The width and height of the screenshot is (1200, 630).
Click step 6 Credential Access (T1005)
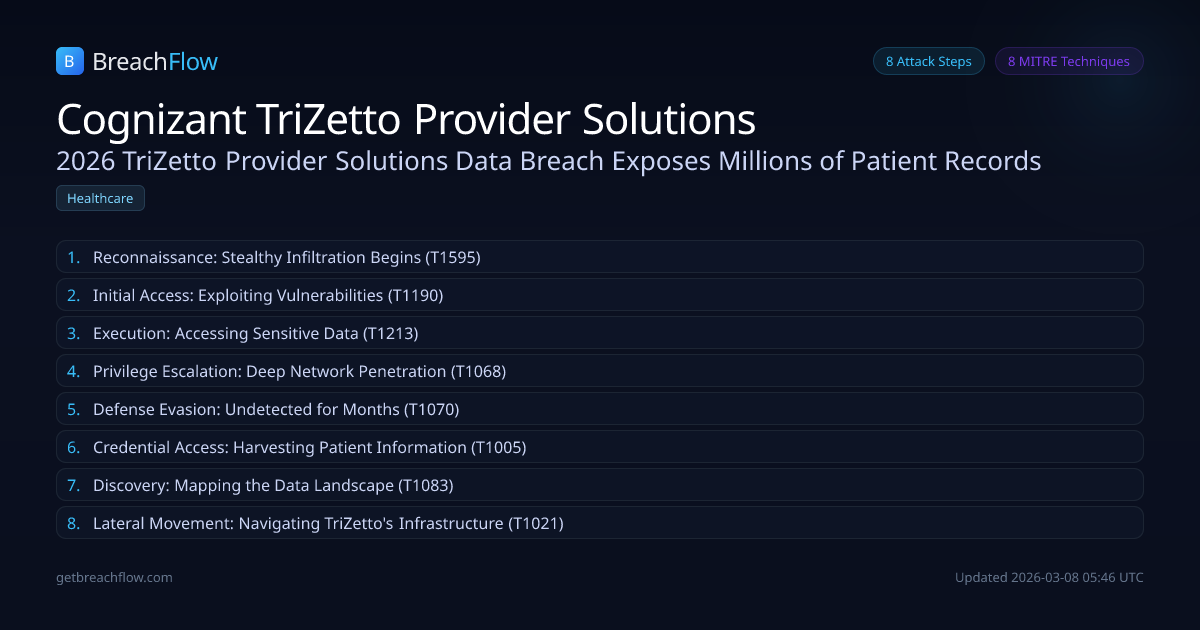pos(310,447)
